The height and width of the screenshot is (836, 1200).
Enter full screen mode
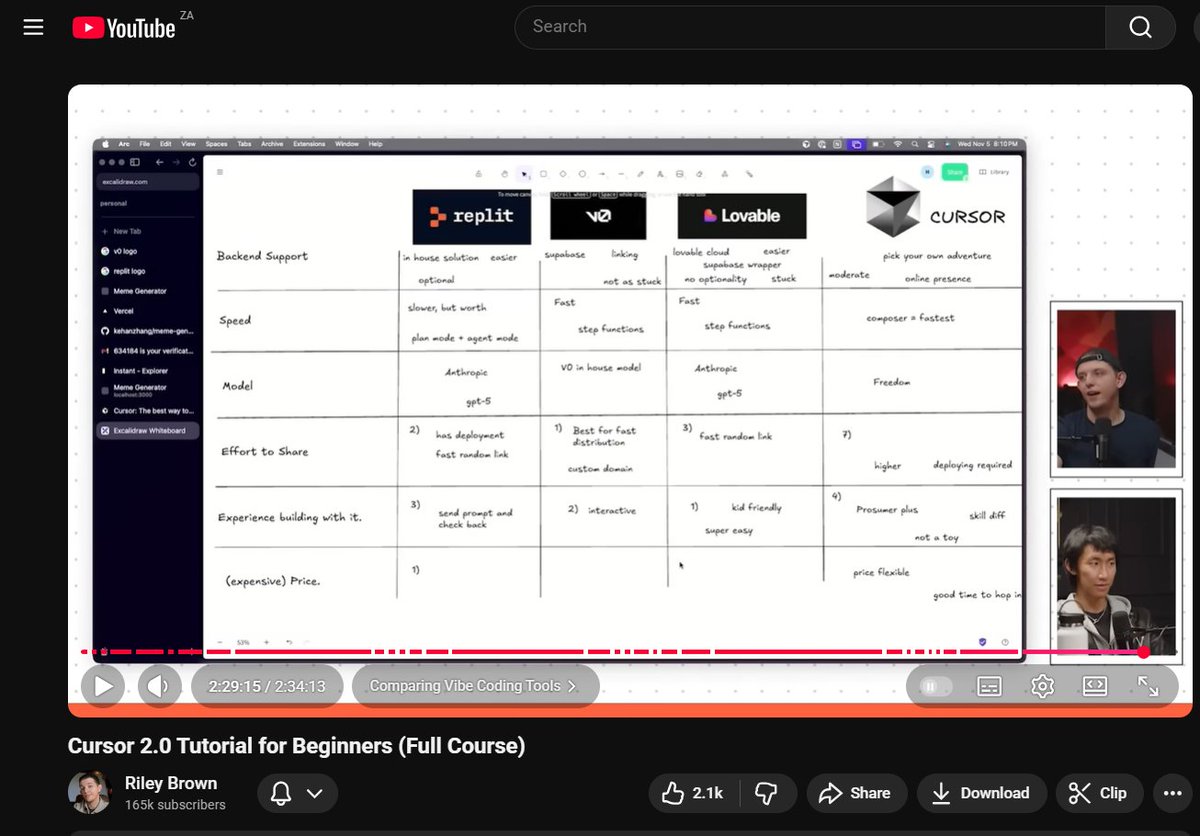click(x=1148, y=686)
